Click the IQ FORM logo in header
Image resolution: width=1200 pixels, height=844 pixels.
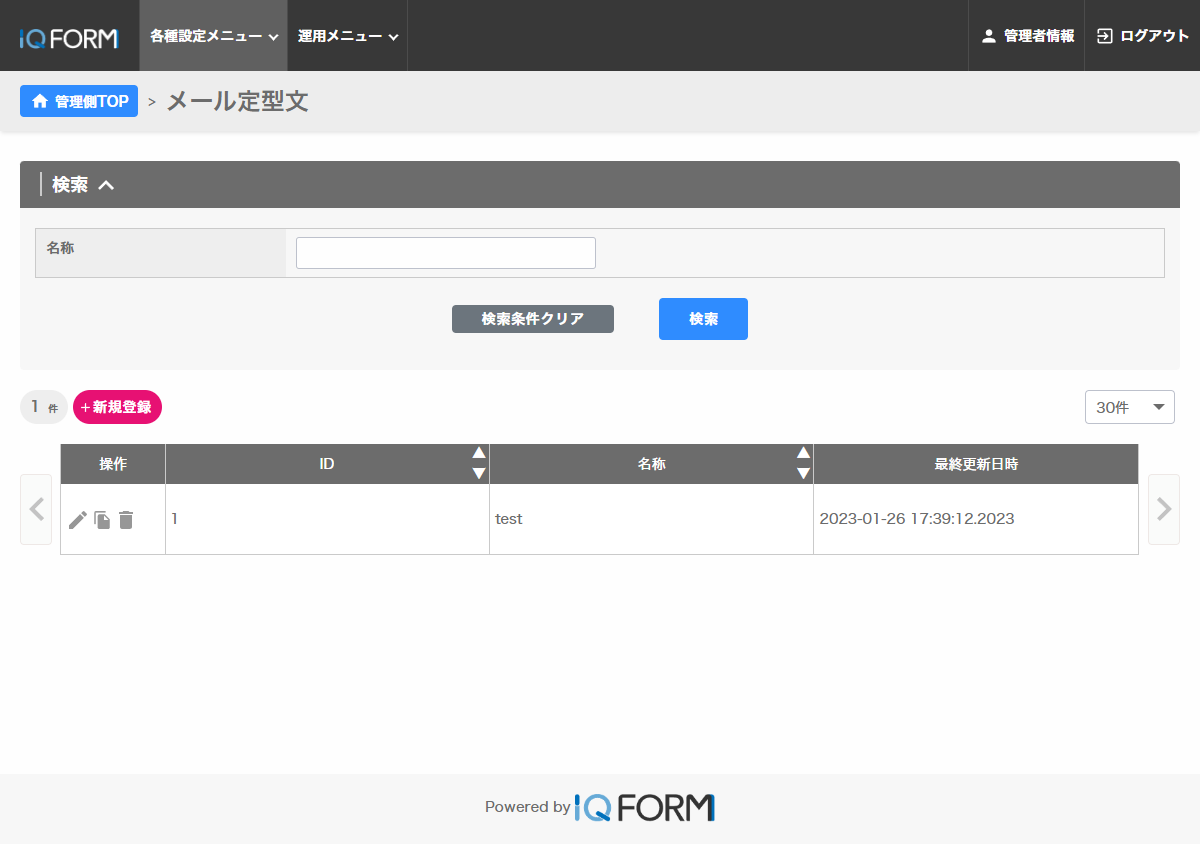click(69, 38)
